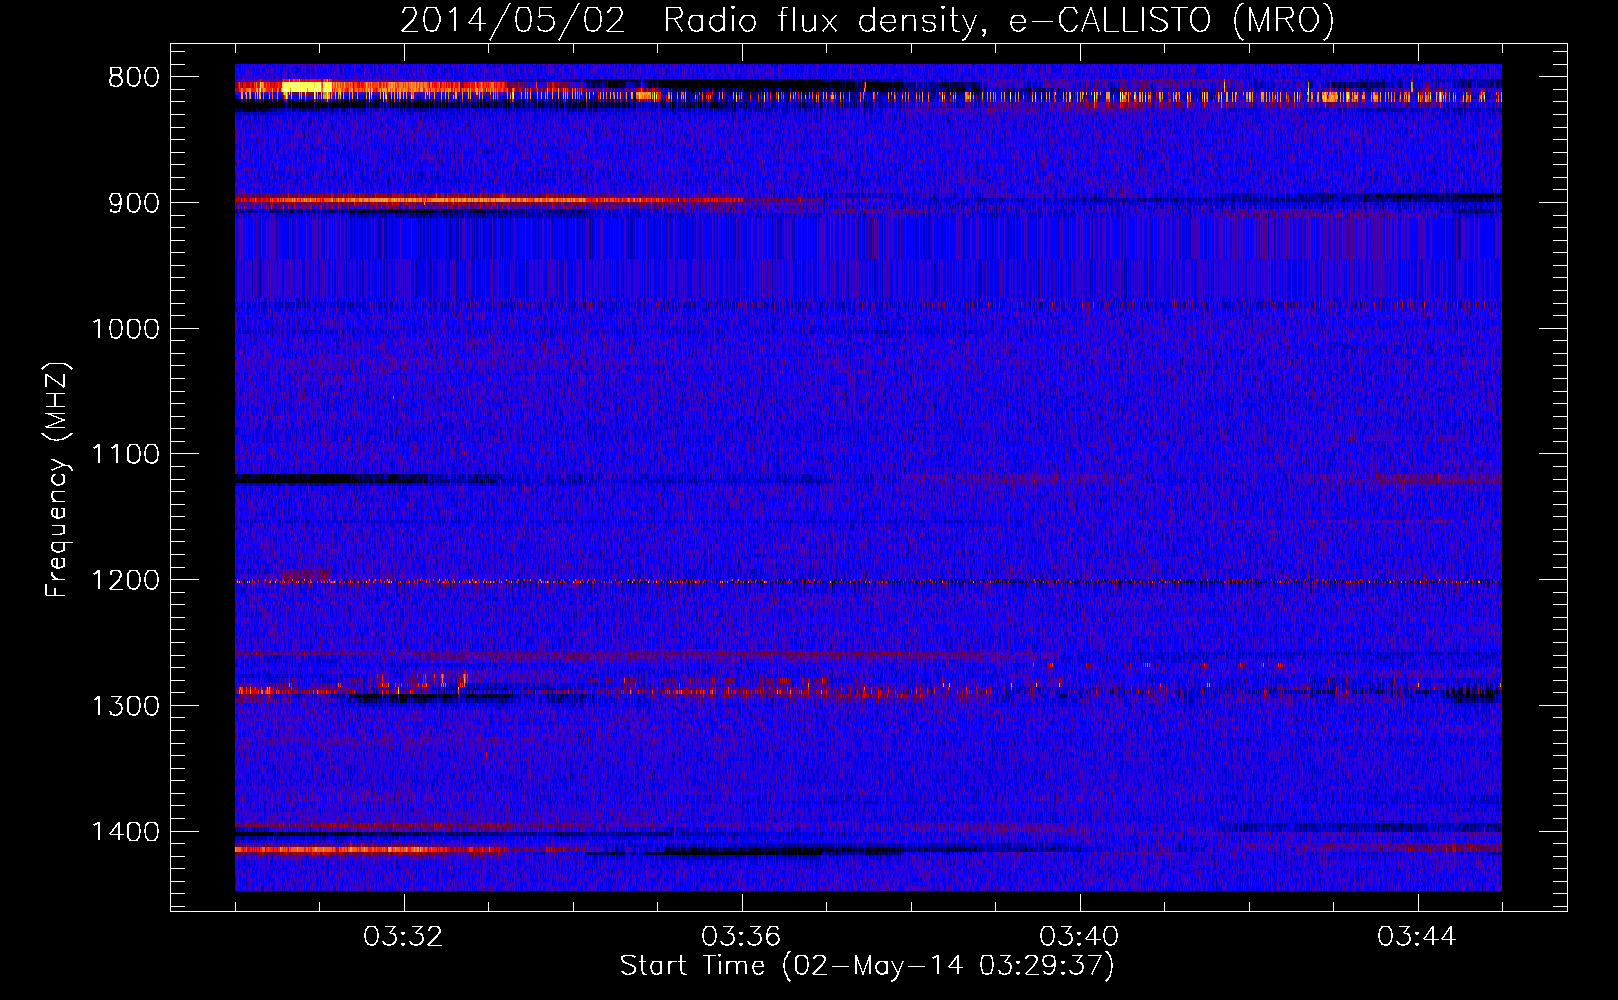Click the '03:32' time axis label
Screen dimensions: 1618x1000
403,937
